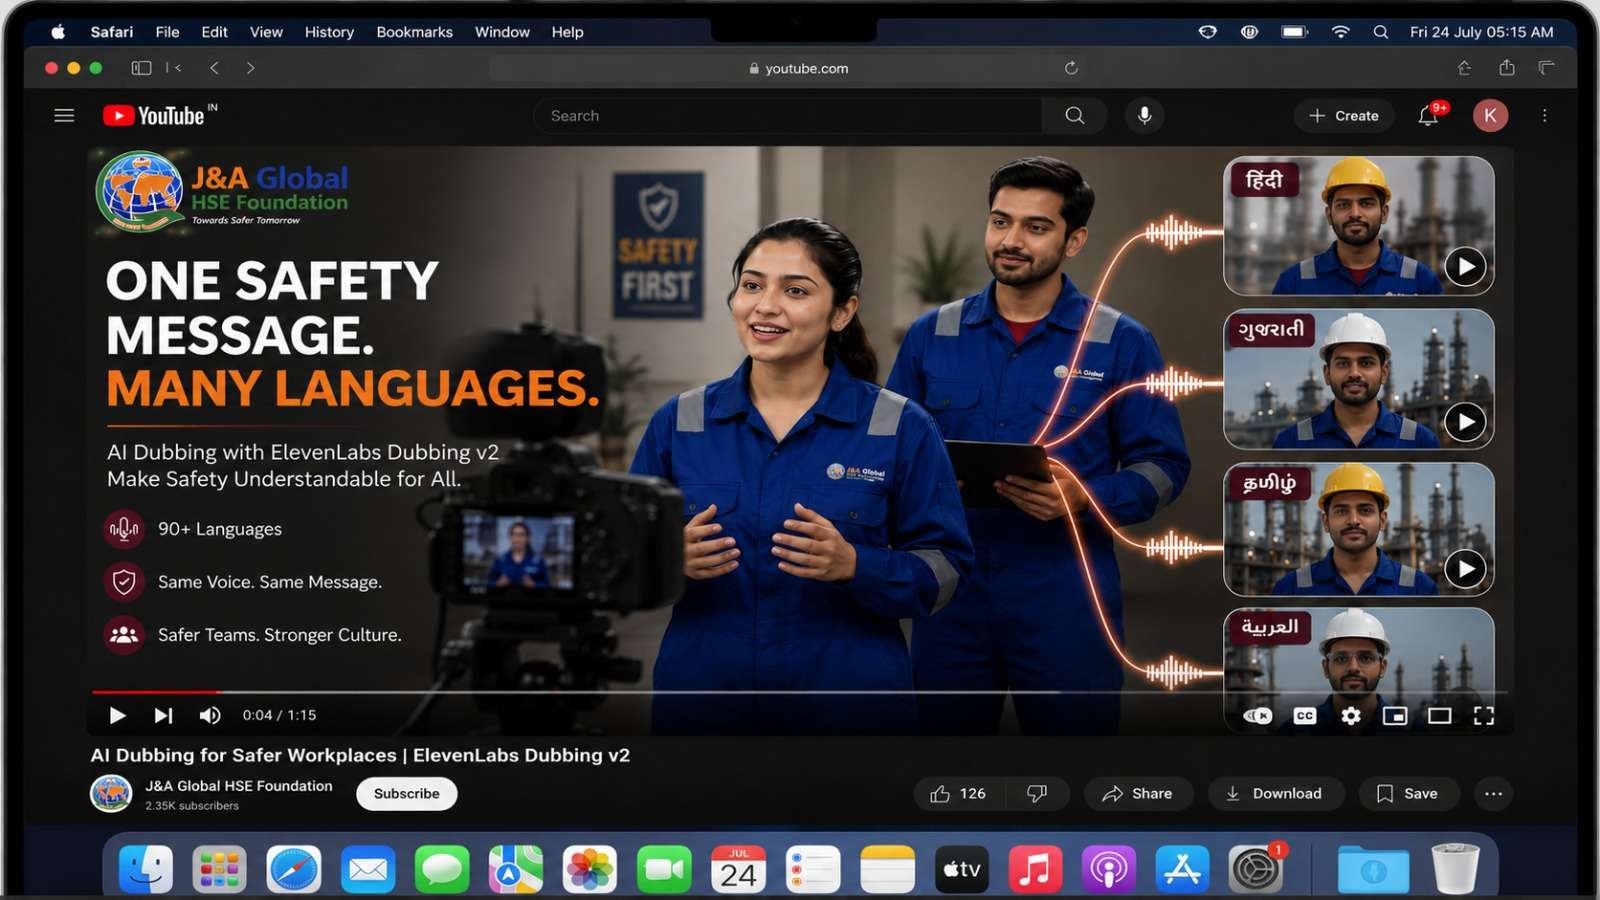Open the YouTube guide hamburger menu
Screen dimensions: 1600x900
click(64, 116)
